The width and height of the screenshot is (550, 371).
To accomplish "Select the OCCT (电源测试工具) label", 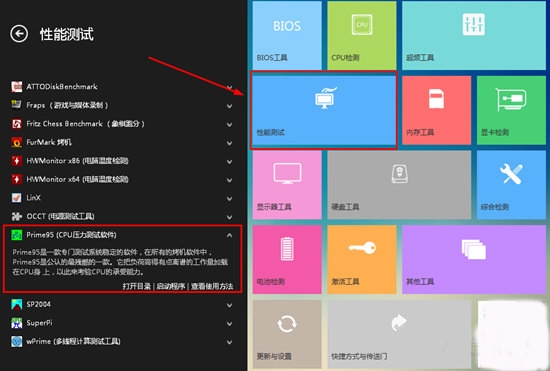I will (x=60, y=216).
